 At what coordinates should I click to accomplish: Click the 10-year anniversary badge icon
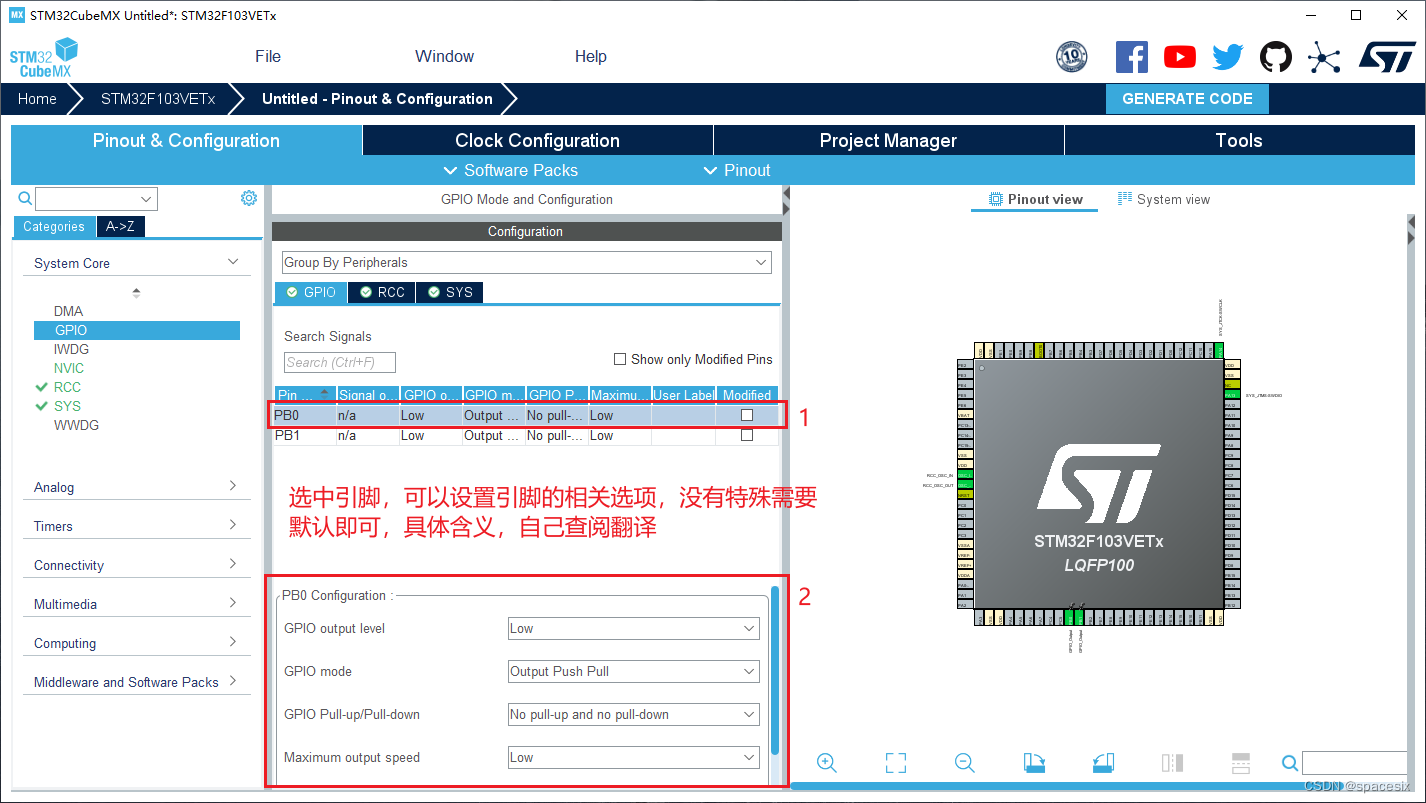[1072, 57]
